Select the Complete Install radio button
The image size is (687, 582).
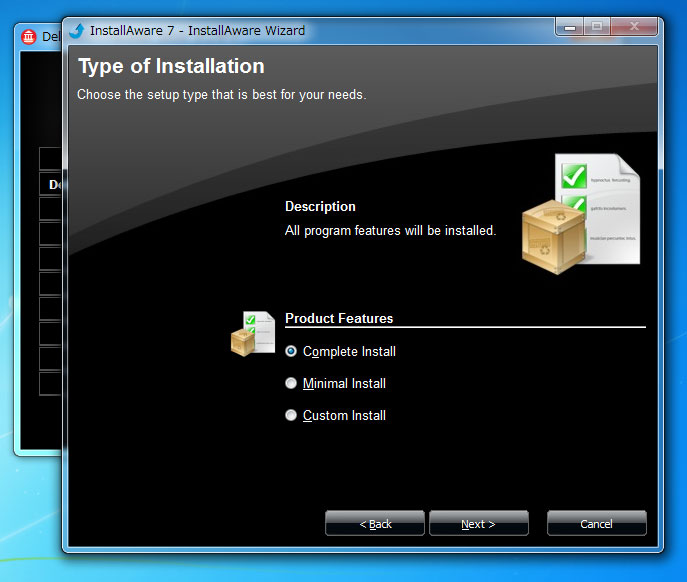pos(291,351)
